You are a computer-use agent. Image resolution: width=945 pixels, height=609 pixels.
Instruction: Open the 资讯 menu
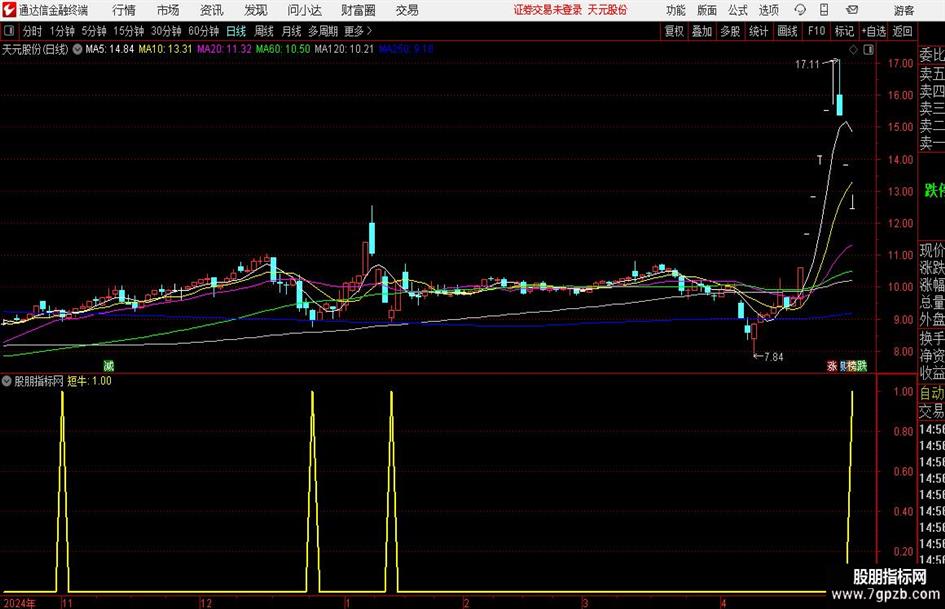click(x=212, y=10)
